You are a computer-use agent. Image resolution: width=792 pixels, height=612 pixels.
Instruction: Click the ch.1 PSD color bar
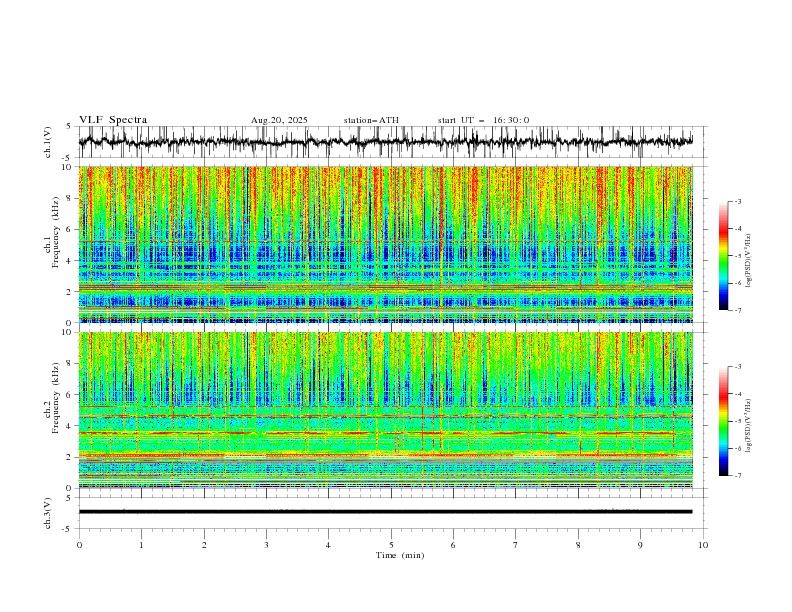coord(723,256)
